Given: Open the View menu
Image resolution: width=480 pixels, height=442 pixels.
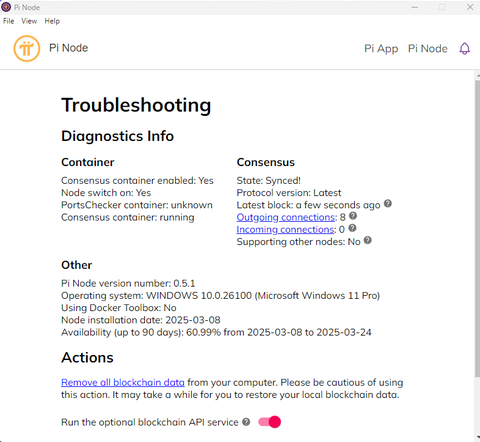Looking at the screenshot, I should point(29,21).
